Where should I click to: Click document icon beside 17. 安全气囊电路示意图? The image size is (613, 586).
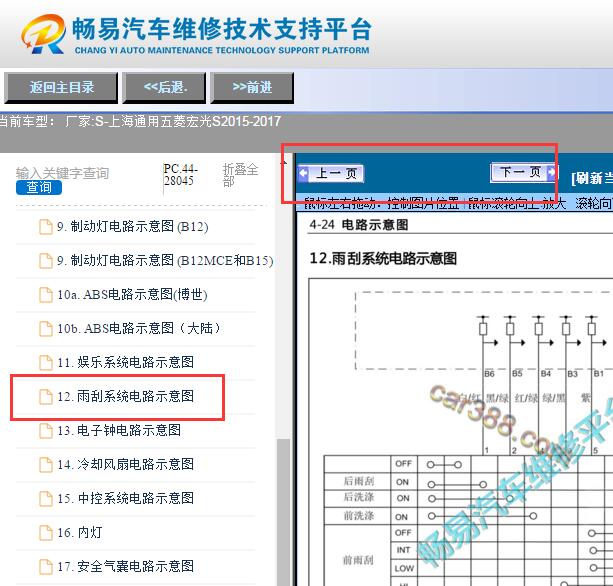46,567
